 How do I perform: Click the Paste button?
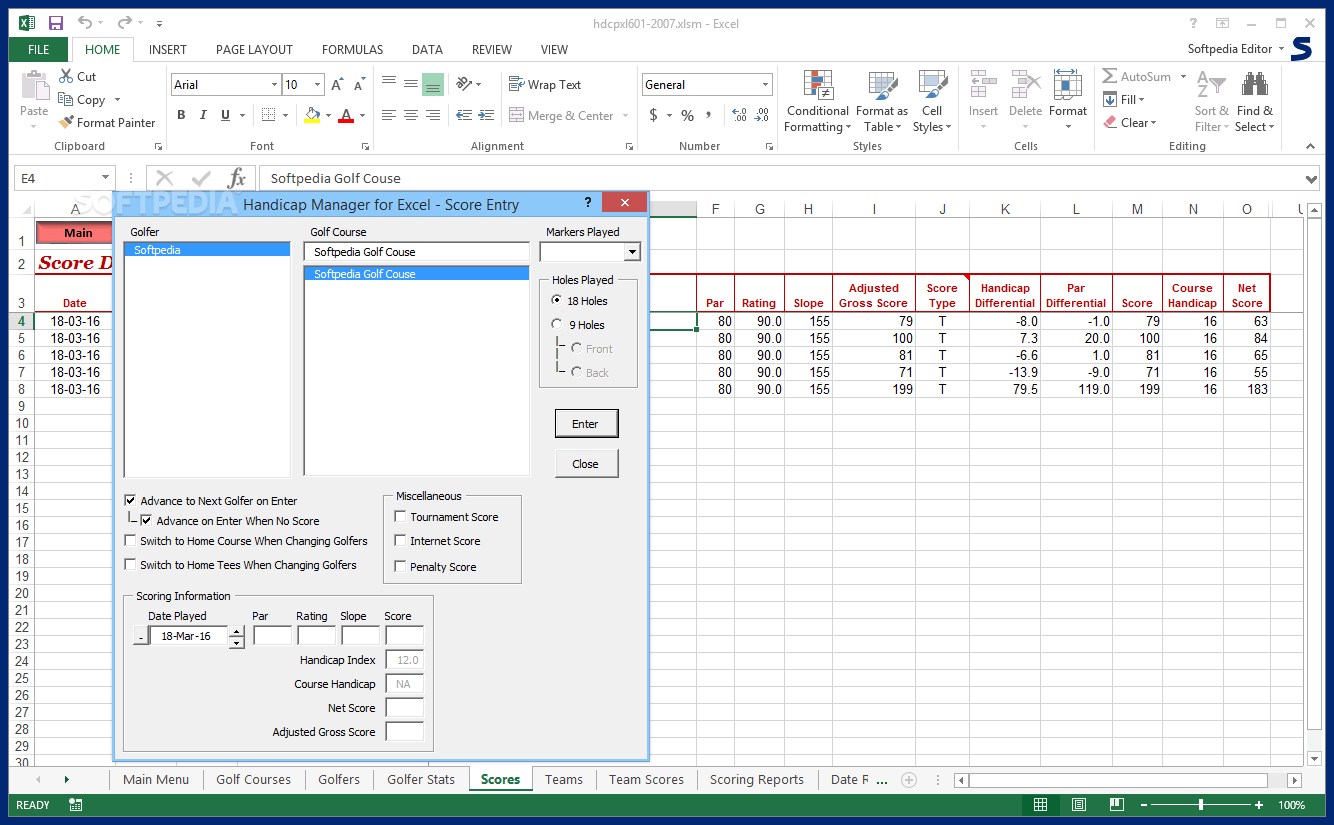point(35,97)
